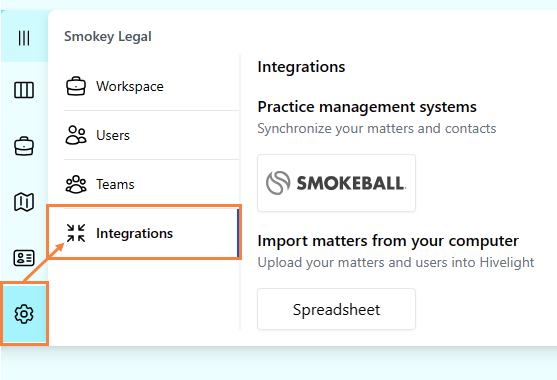The height and width of the screenshot is (380, 557).
Task: Open the settings gear icon
Action: (x=24, y=314)
